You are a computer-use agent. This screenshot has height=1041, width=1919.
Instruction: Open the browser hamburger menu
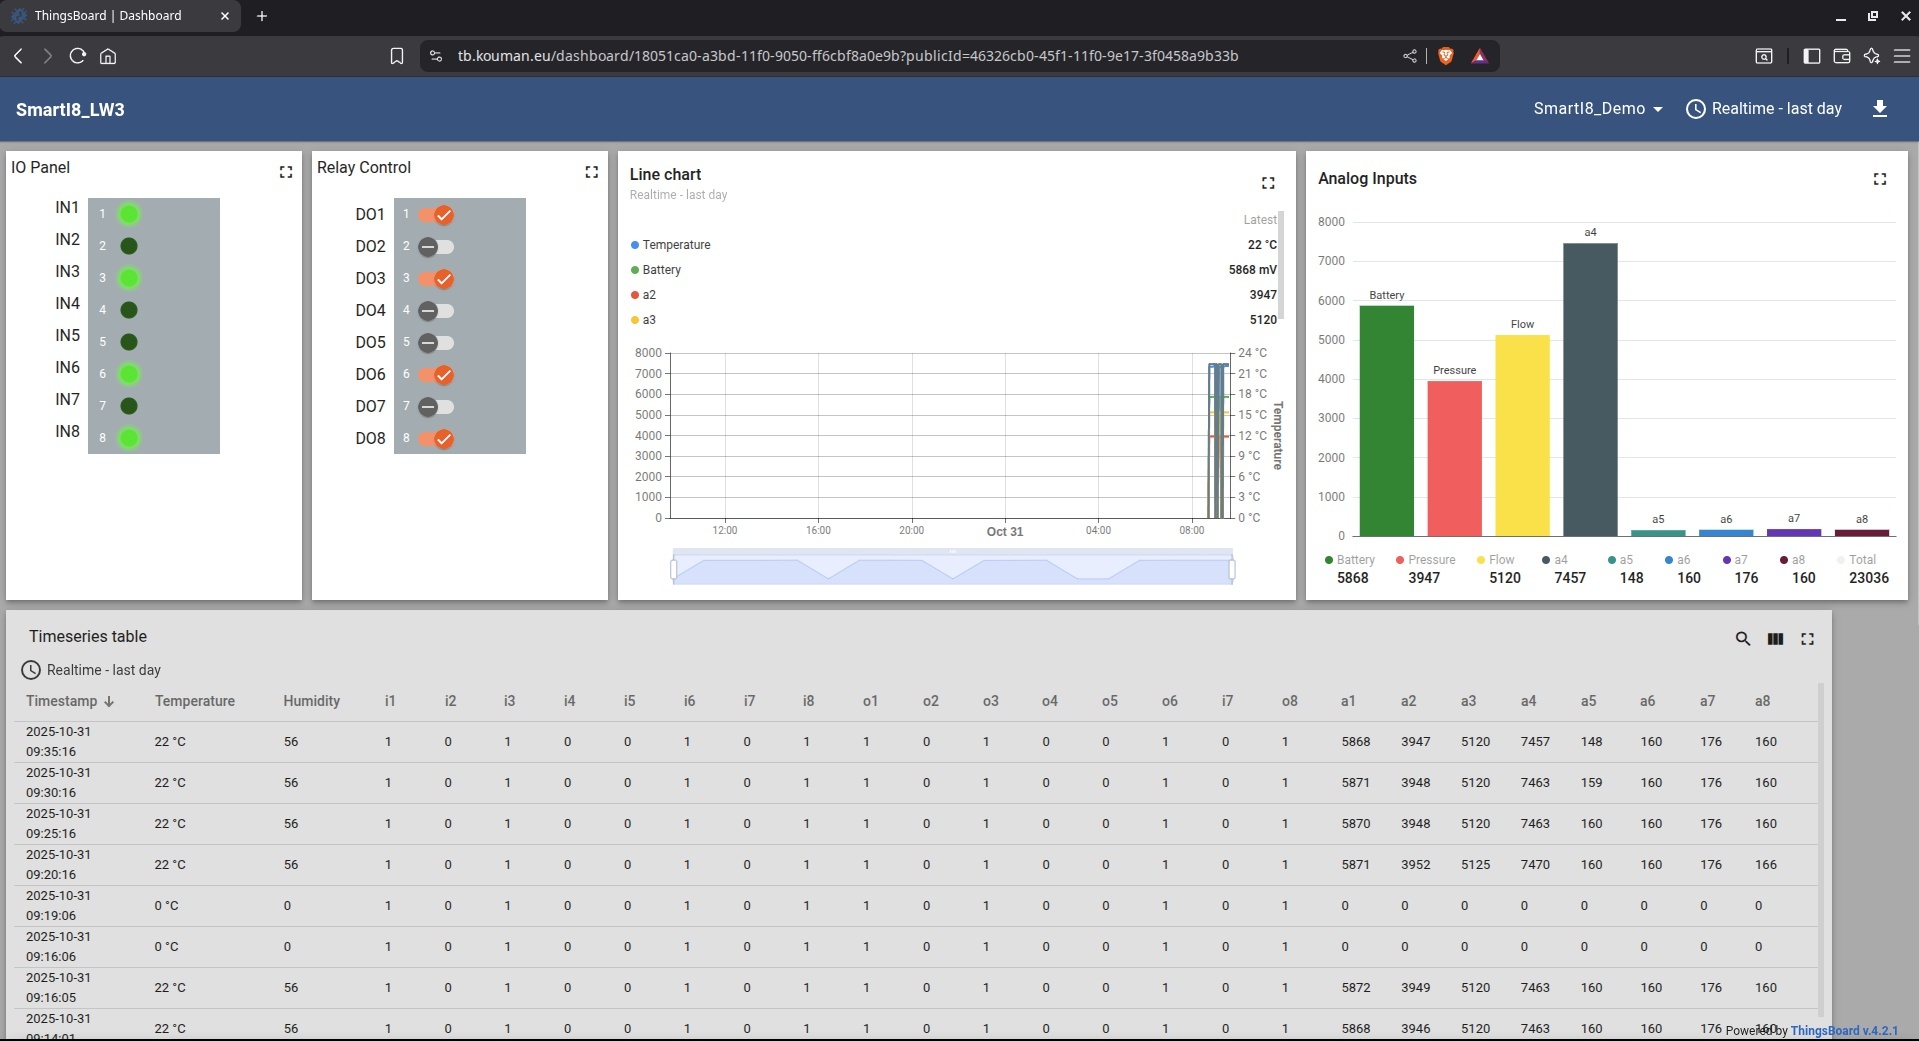1903,56
